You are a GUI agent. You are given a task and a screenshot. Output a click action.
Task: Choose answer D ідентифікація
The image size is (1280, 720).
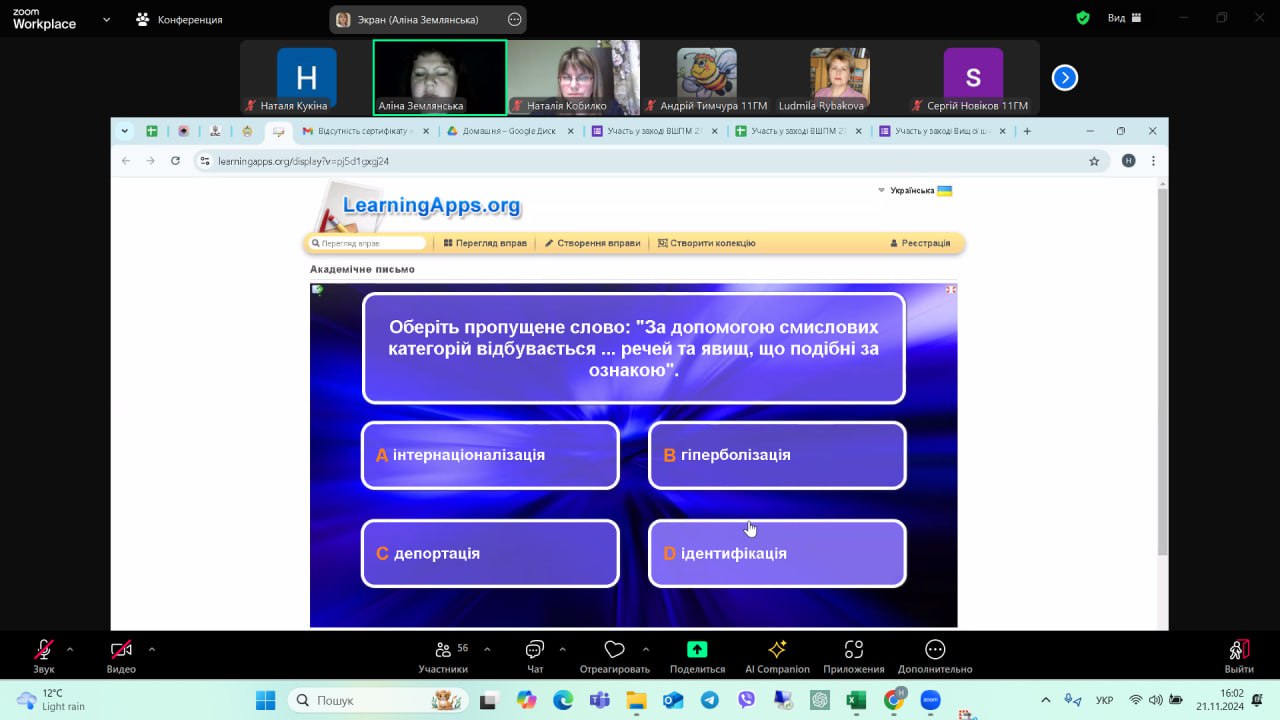click(x=777, y=553)
